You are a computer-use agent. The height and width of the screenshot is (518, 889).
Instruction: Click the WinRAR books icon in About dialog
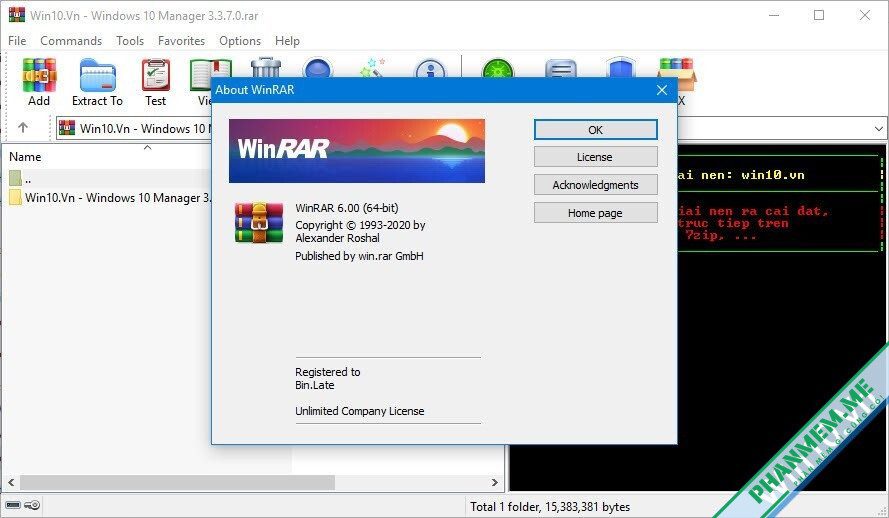coord(259,223)
